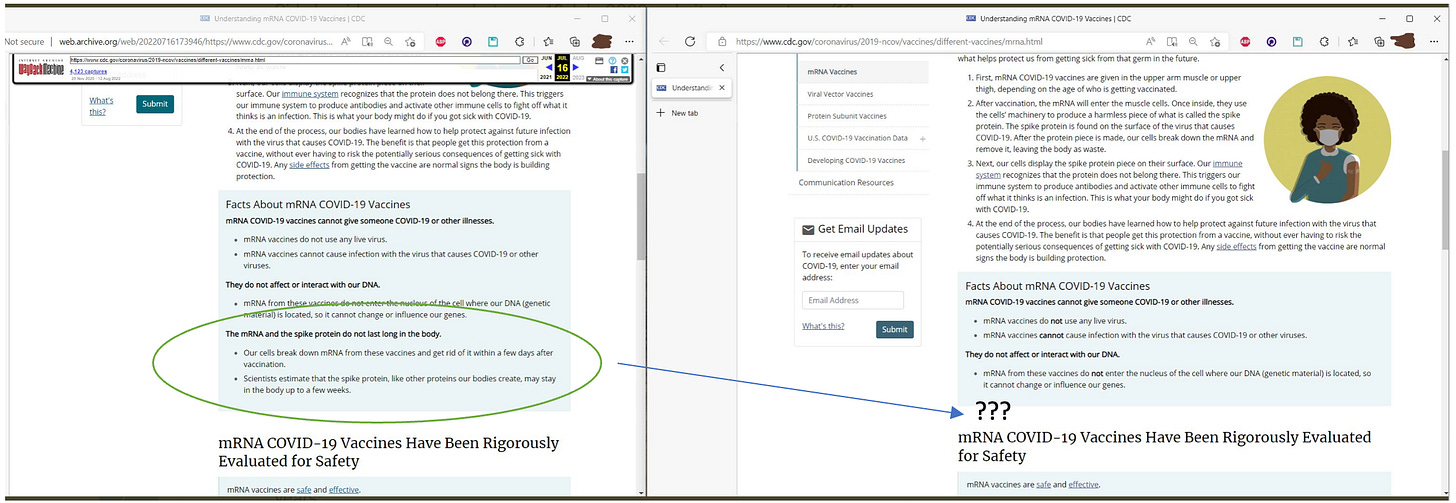
Task: Open the 4,123 captures link
Action: click(88, 71)
